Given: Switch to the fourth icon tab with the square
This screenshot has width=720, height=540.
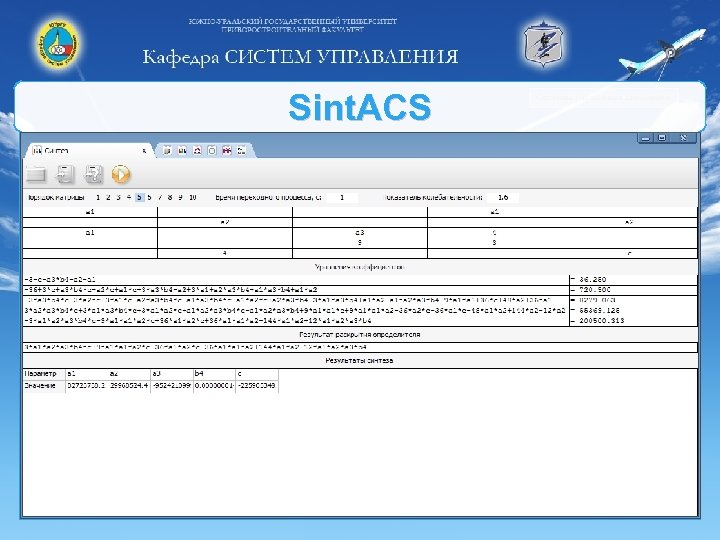Looking at the screenshot, I should click(x=212, y=151).
